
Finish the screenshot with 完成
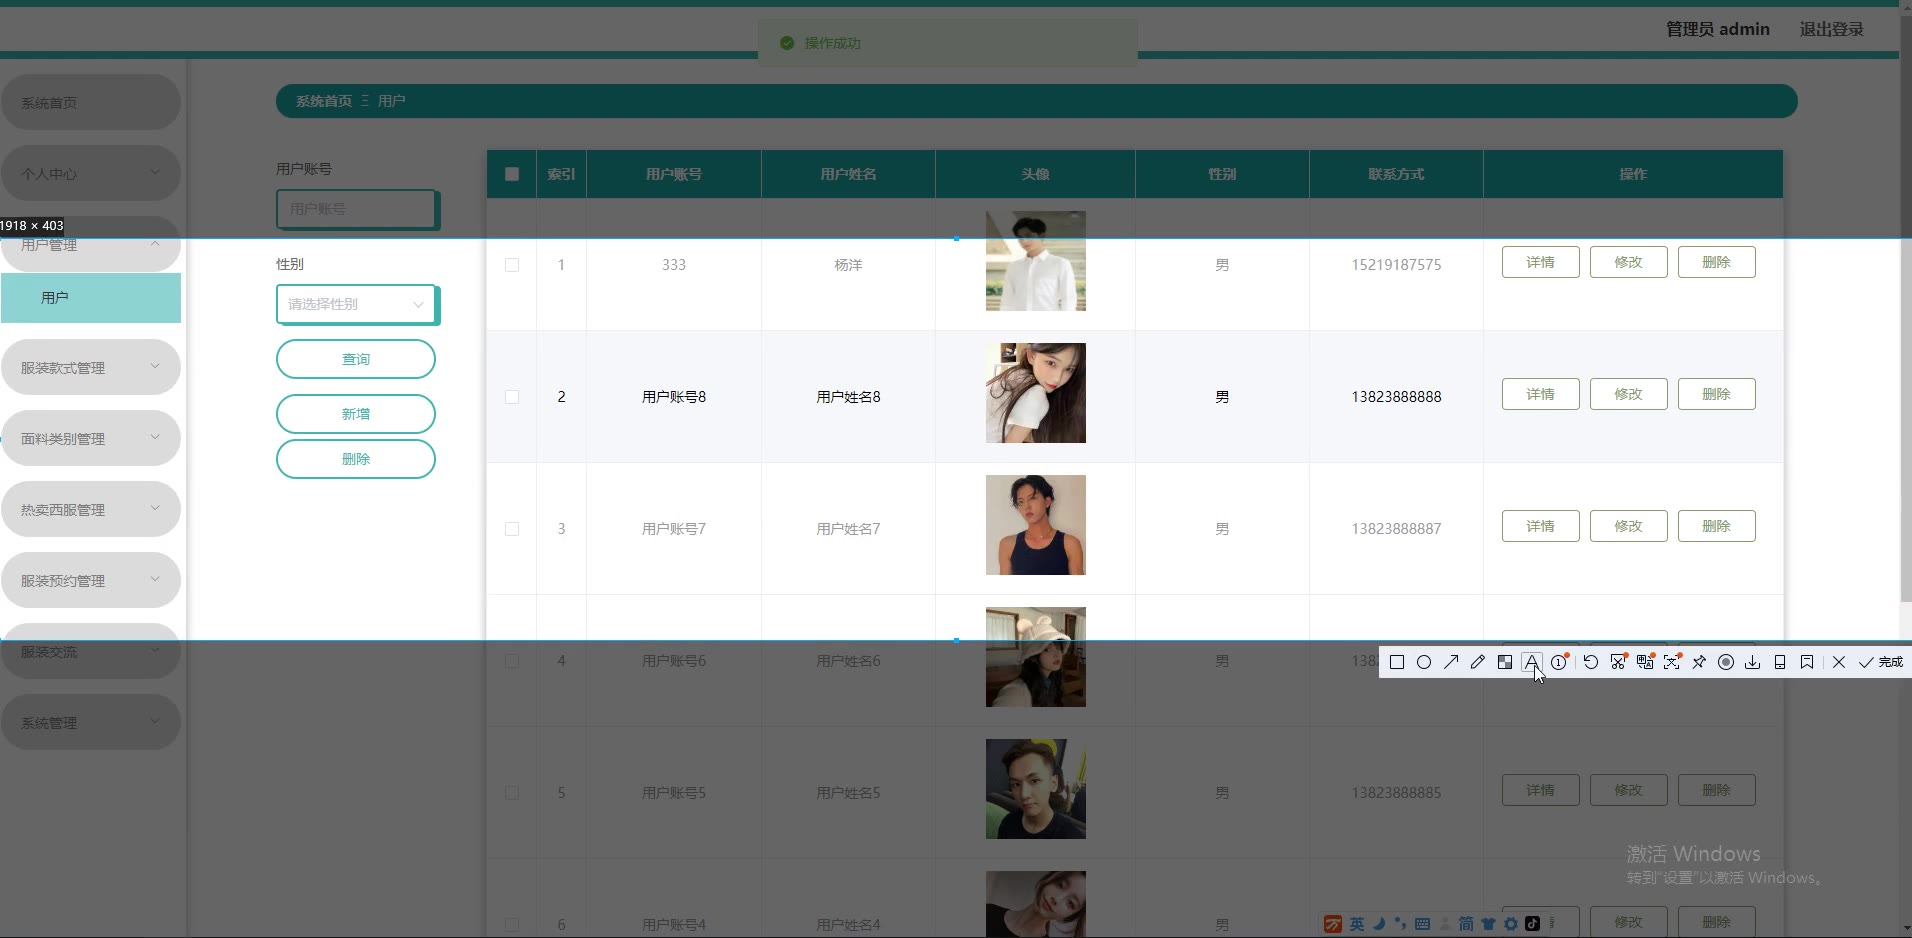point(1881,662)
